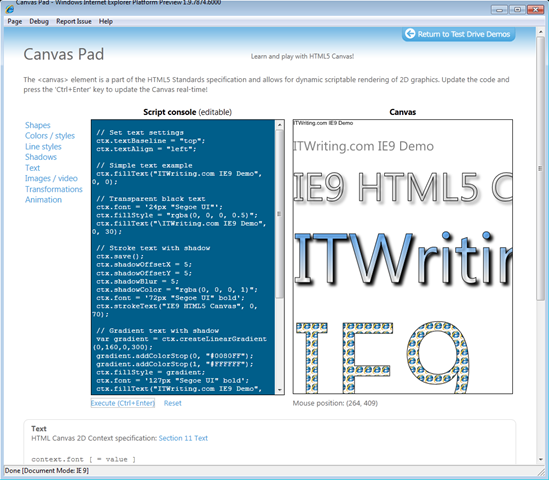Click the script console scroll up arrow
The width and height of the screenshot is (549, 480).
coord(279,124)
